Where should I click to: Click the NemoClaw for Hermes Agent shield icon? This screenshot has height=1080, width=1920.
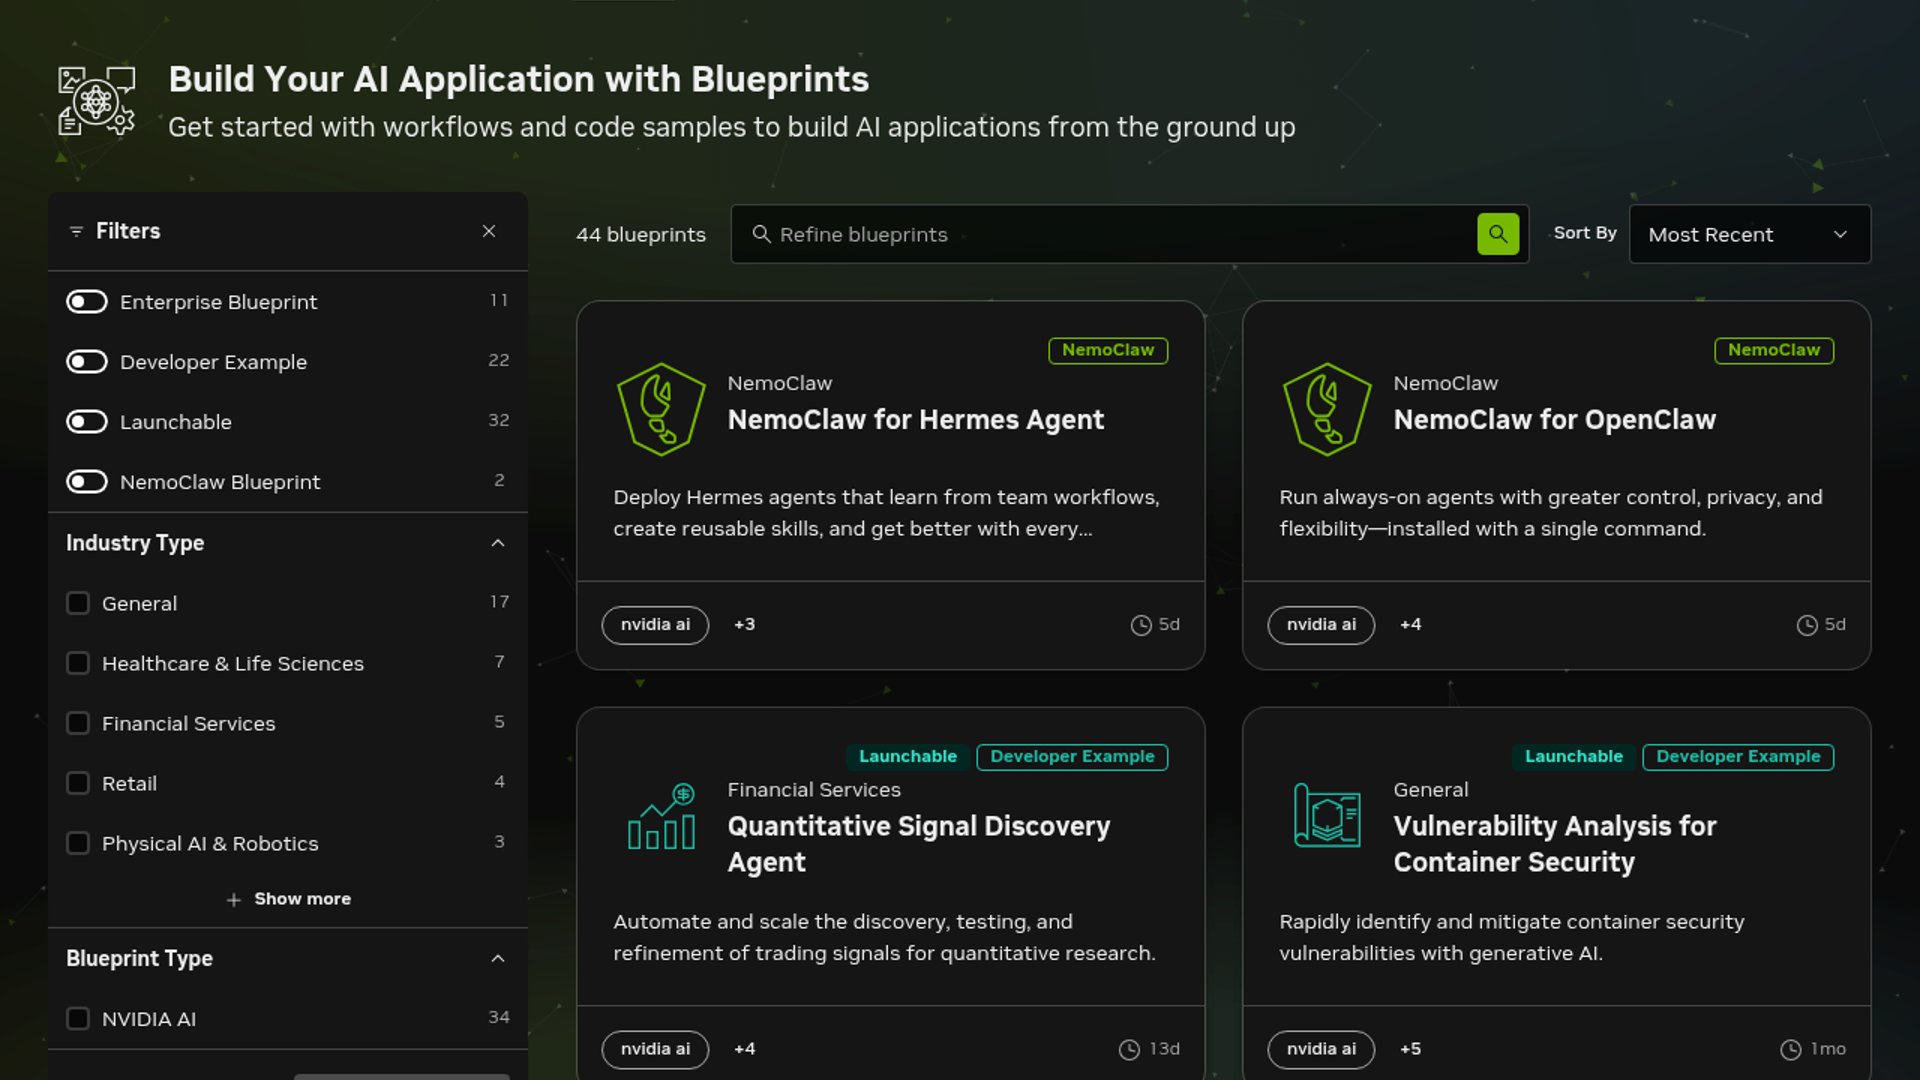[661, 409]
